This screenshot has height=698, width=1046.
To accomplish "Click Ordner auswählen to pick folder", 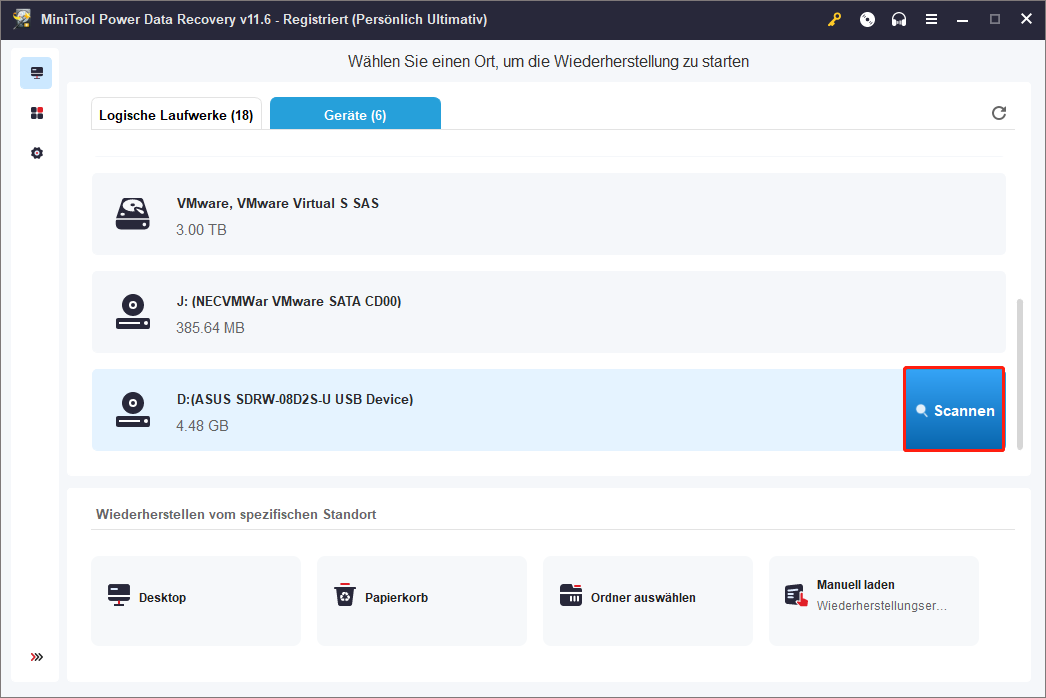I will point(647,600).
